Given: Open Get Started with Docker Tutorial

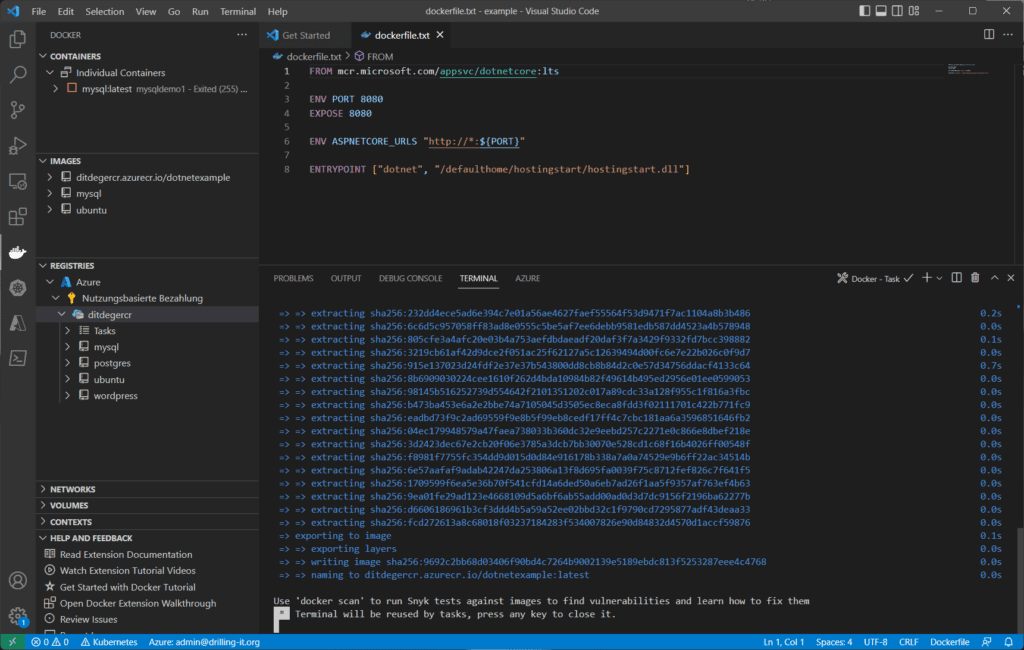Looking at the screenshot, I should tap(127, 587).
